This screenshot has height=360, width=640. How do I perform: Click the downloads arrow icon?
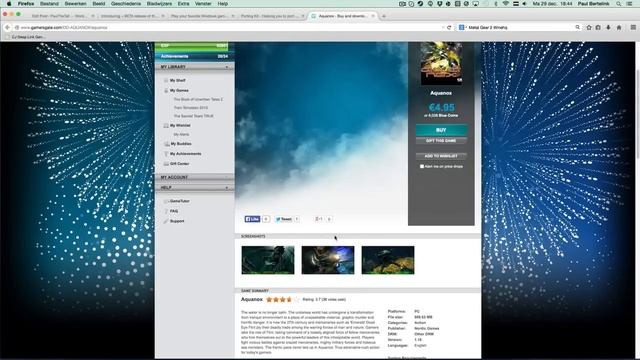point(609,27)
